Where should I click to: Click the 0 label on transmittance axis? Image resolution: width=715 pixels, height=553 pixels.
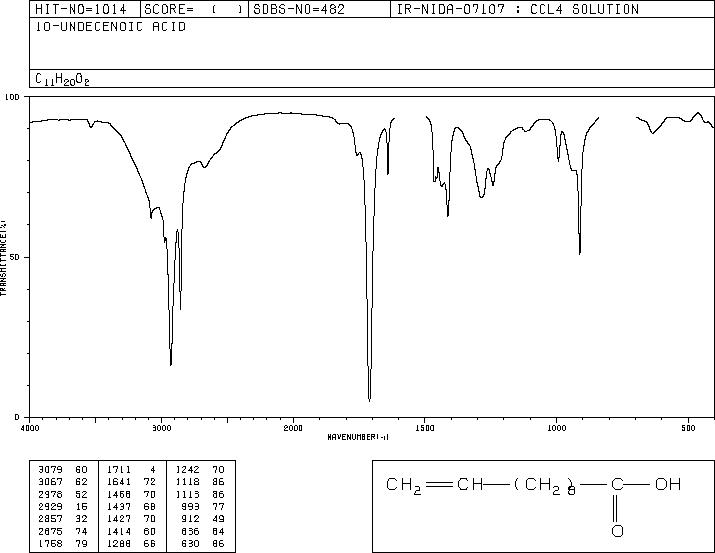pyautogui.click(x=17, y=417)
